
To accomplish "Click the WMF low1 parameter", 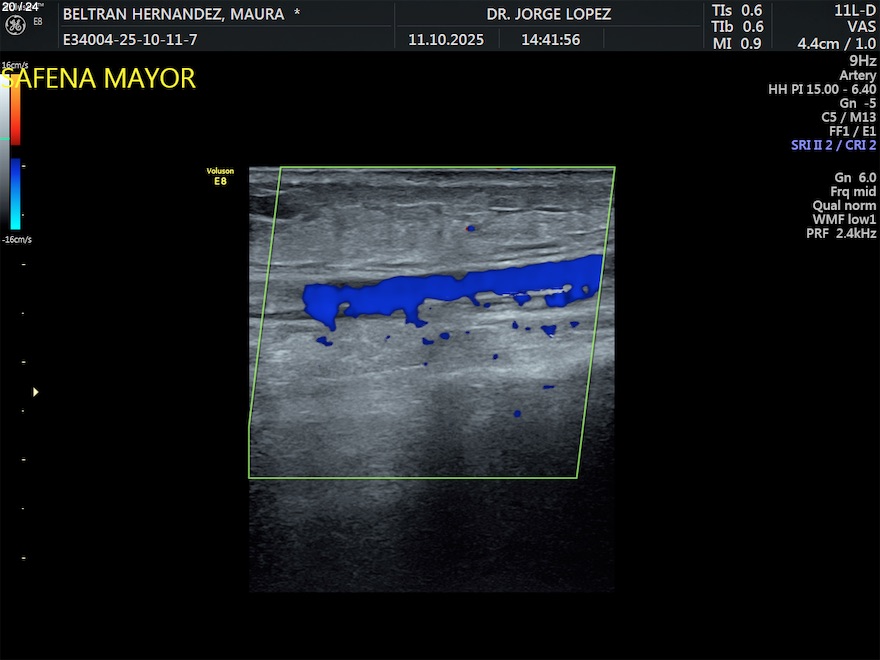I will point(844,219).
